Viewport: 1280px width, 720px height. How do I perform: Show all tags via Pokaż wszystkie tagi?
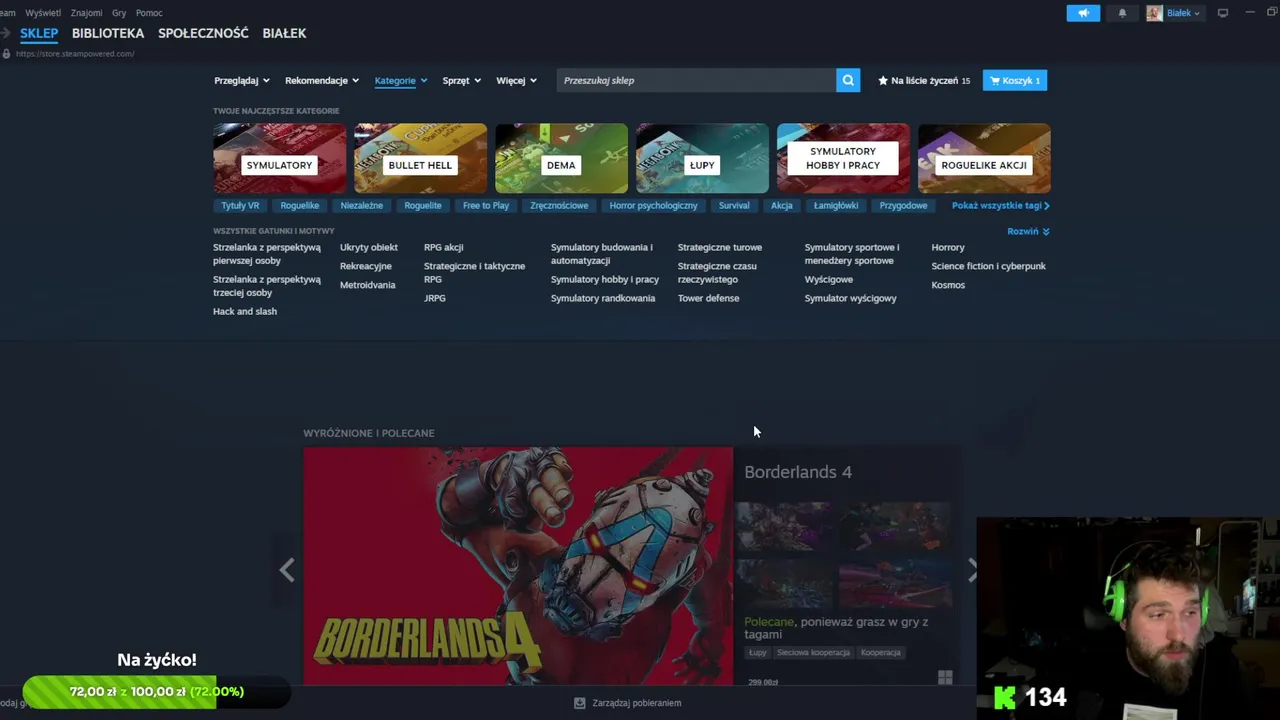(x=1000, y=205)
